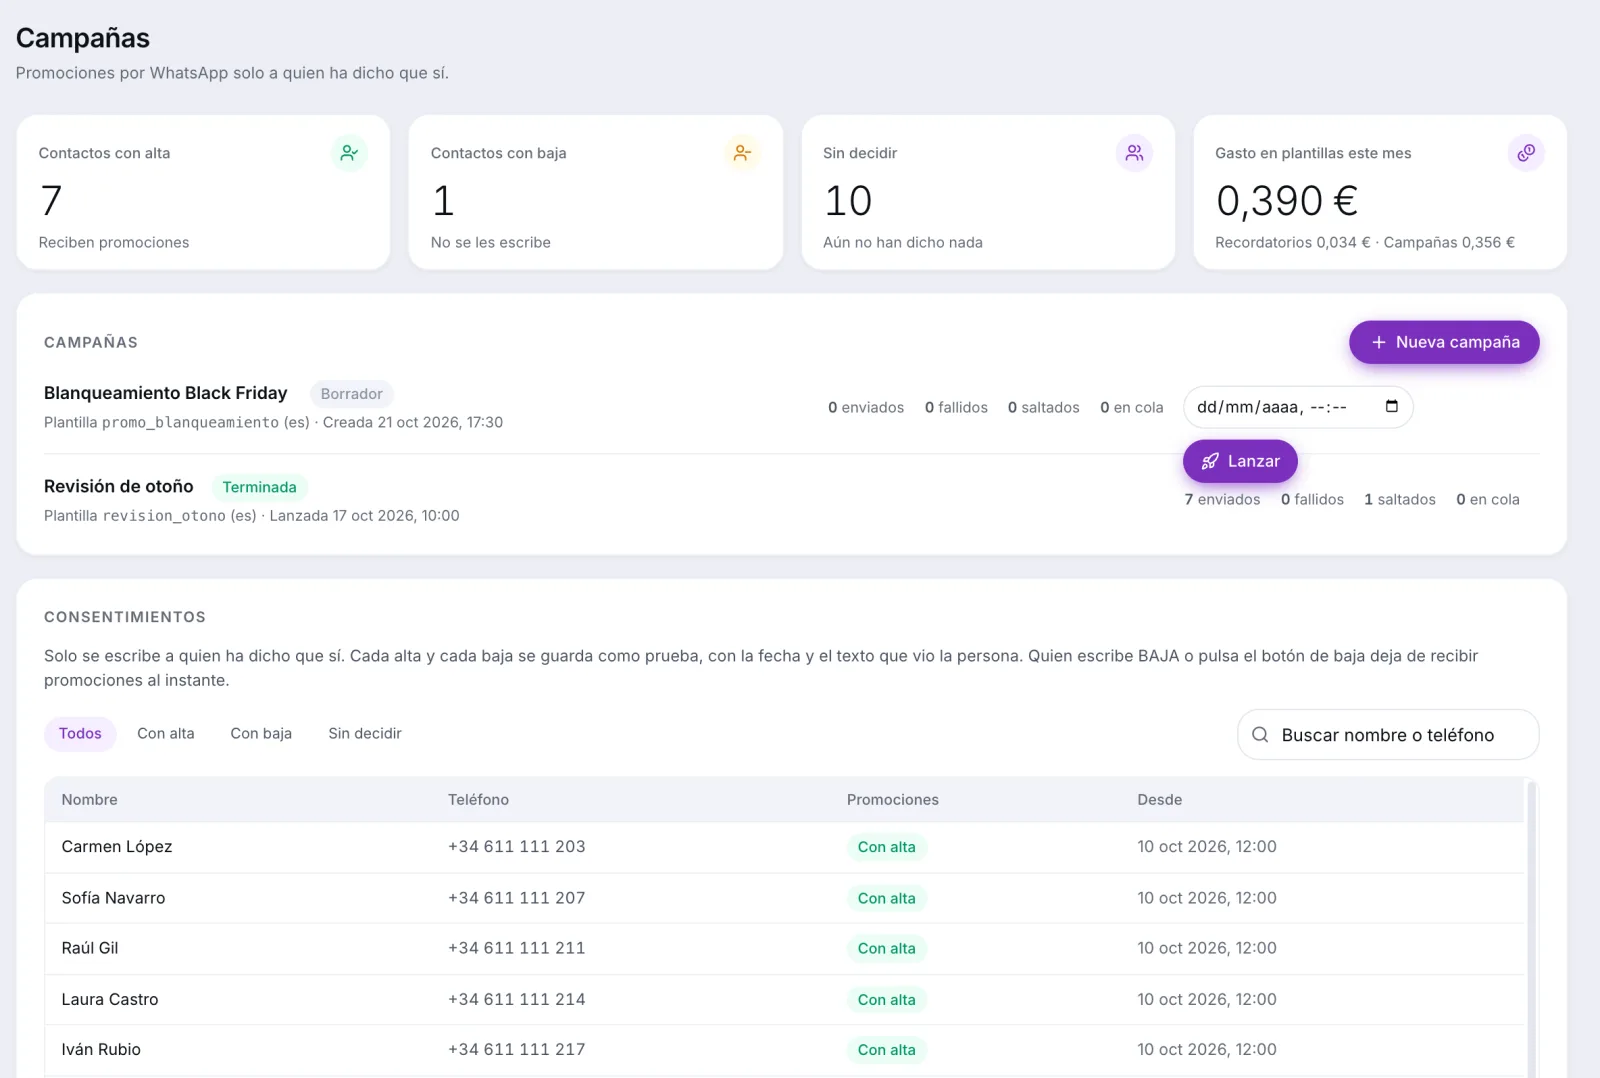Focus the Buscar nombre o teléfono field

1388,735
